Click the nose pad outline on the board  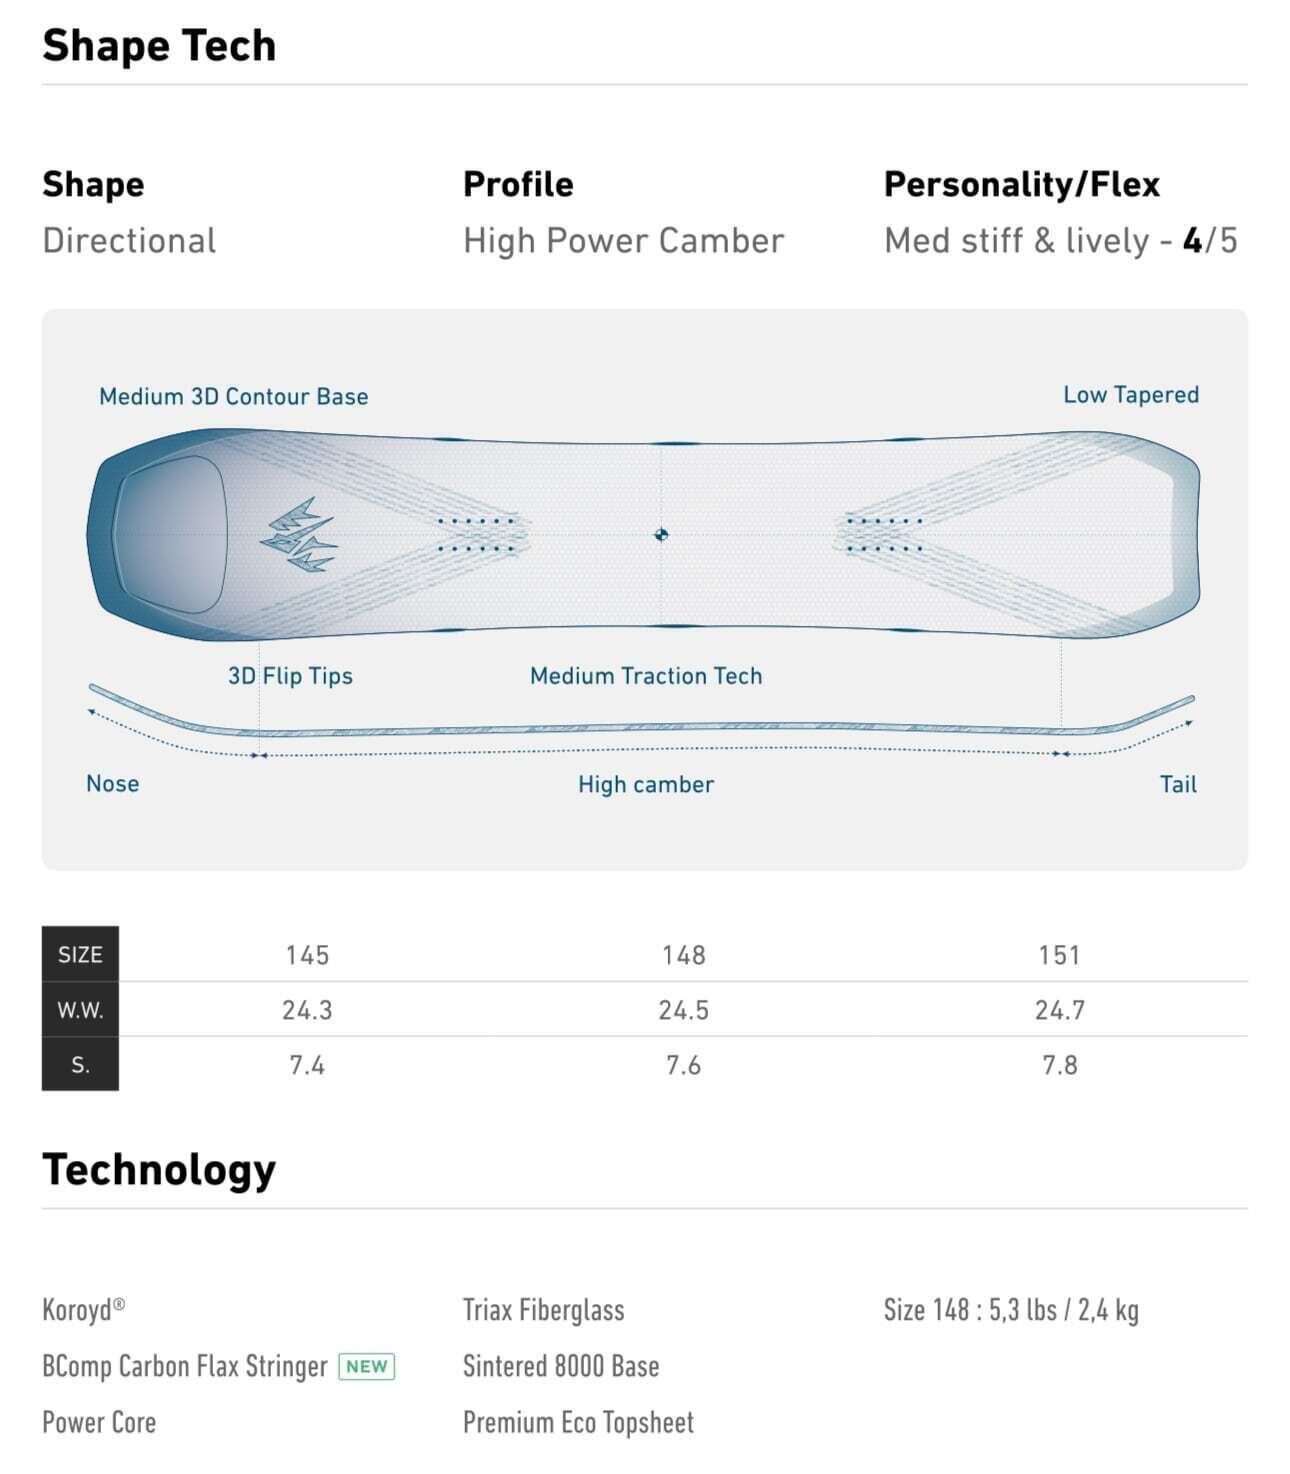[168, 535]
